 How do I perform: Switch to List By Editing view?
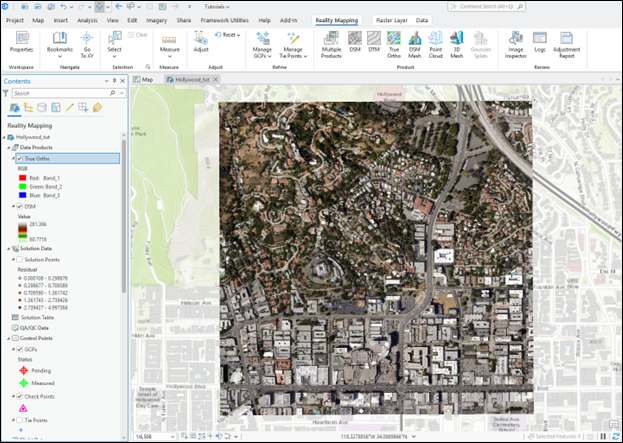pos(70,107)
